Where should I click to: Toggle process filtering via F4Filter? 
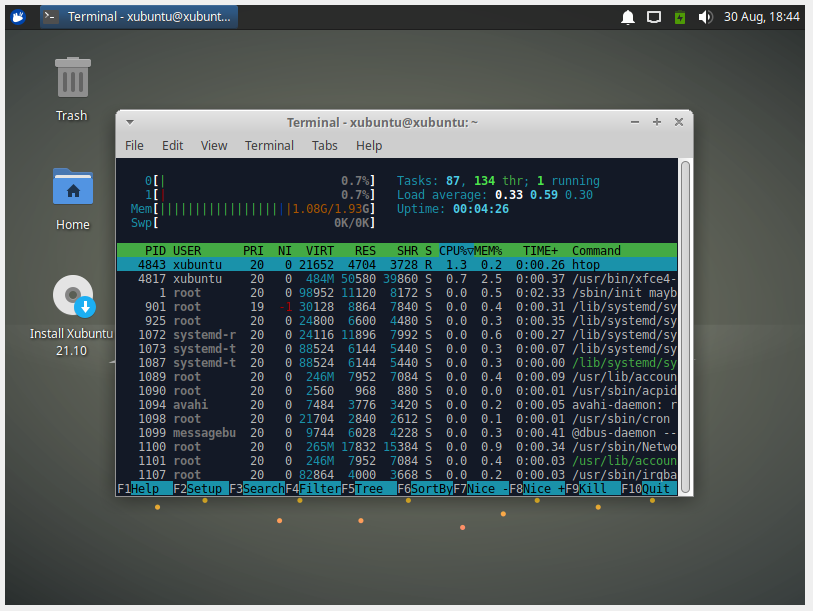(312, 489)
